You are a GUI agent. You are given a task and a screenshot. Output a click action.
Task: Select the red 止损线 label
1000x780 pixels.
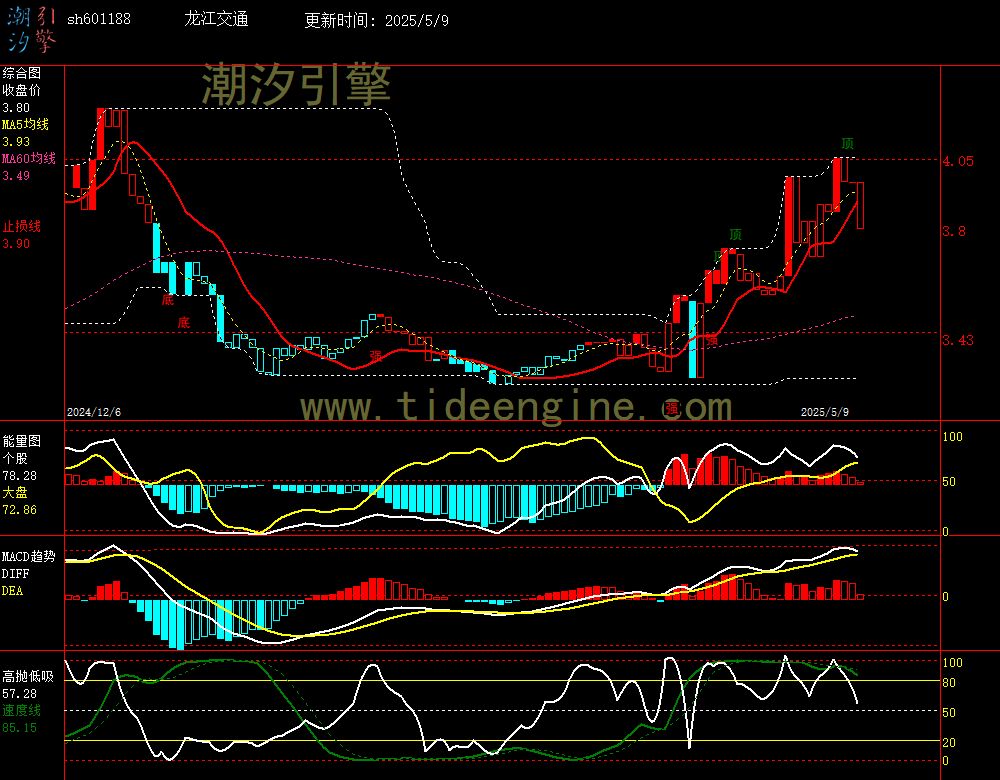click(21, 226)
